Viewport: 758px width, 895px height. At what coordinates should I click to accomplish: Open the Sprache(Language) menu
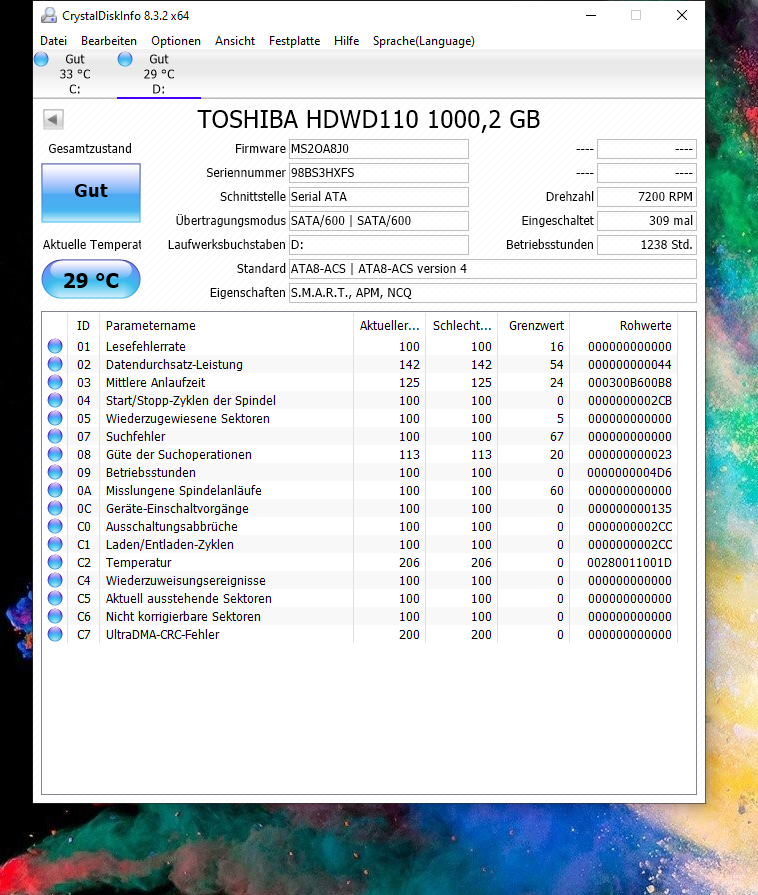coord(424,41)
